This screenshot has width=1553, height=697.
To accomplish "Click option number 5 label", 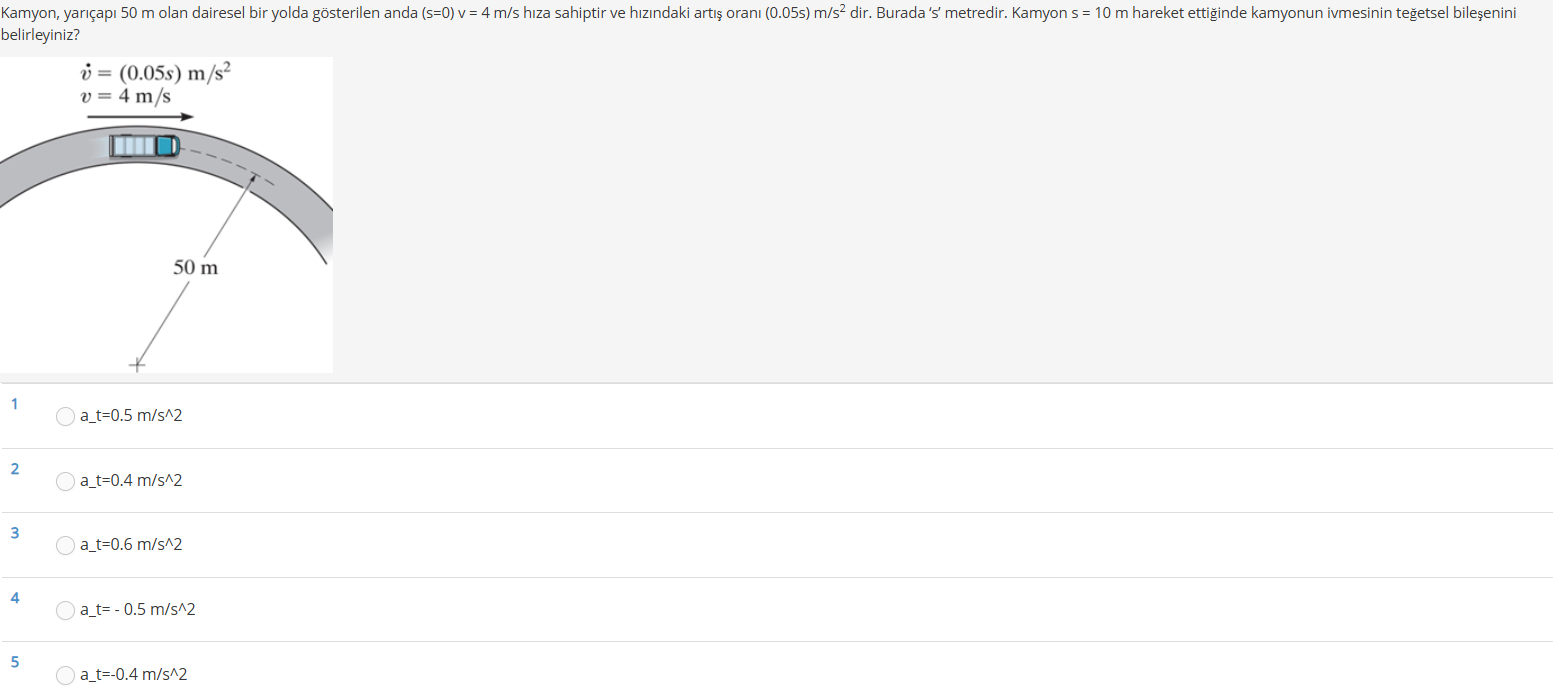I will (x=15, y=661).
